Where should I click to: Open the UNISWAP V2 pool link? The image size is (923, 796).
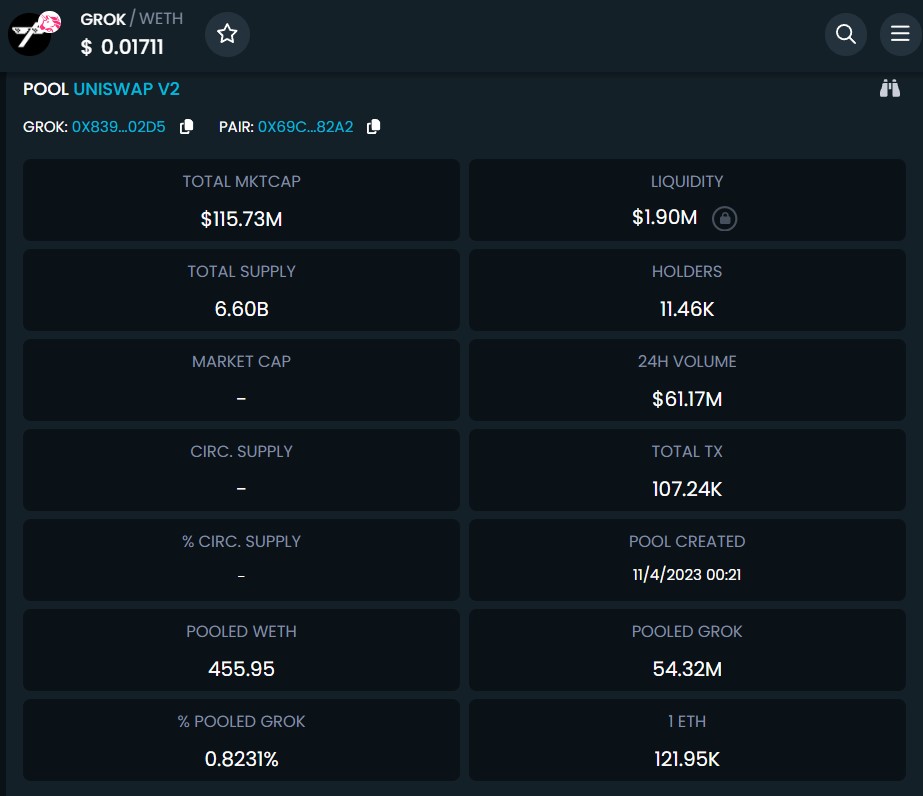point(126,89)
